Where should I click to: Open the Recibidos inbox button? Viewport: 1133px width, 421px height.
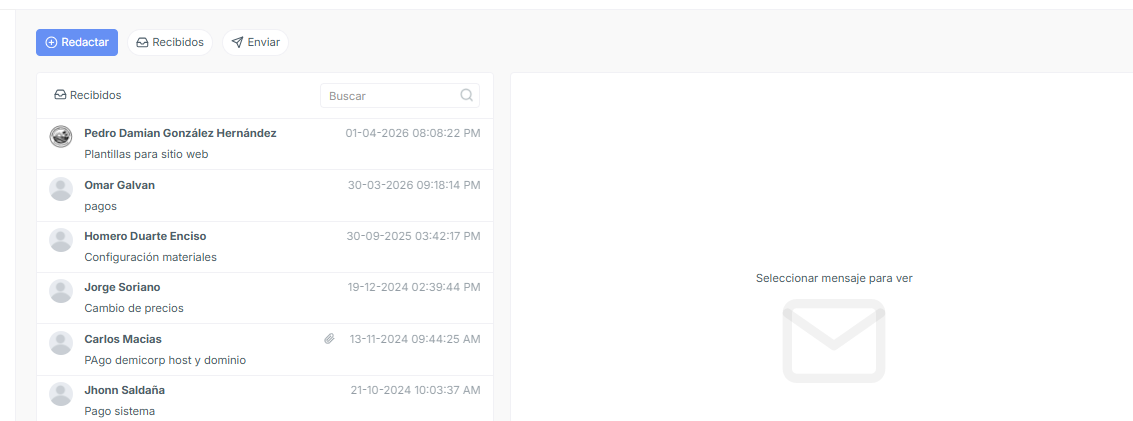pos(170,43)
